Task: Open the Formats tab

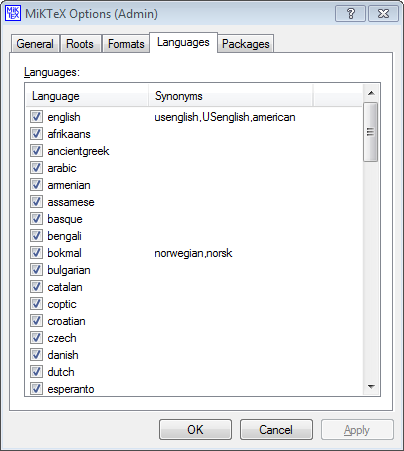Action: [x=126, y=44]
